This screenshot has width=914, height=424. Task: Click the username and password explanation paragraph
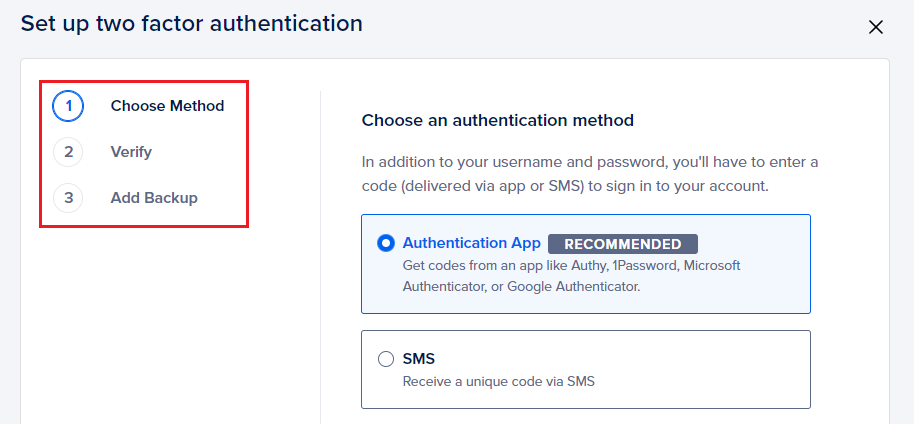tap(590, 173)
